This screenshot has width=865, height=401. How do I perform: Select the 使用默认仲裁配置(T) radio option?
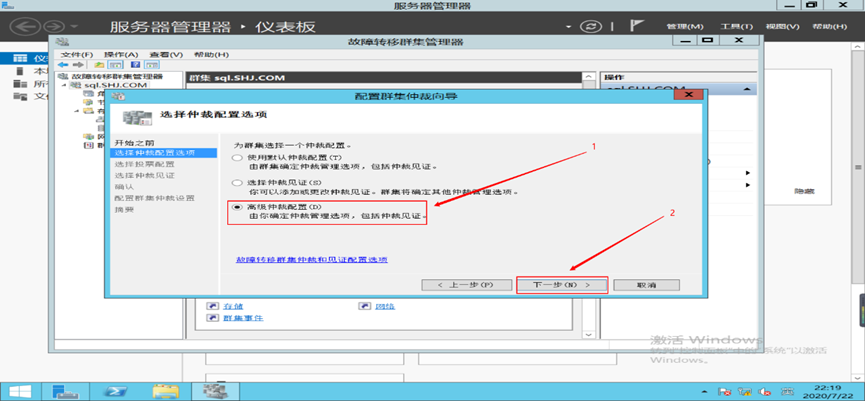[x=237, y=158]
